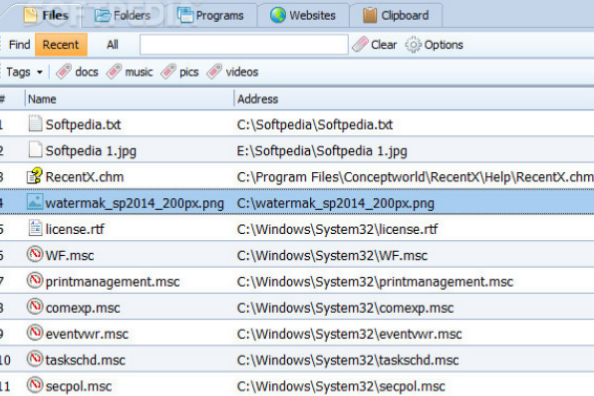This screenshot has height=396, width=594.
Task: Click the eventvwr.msc file icon
Action: pyautogui.click(x=35, y=333)
